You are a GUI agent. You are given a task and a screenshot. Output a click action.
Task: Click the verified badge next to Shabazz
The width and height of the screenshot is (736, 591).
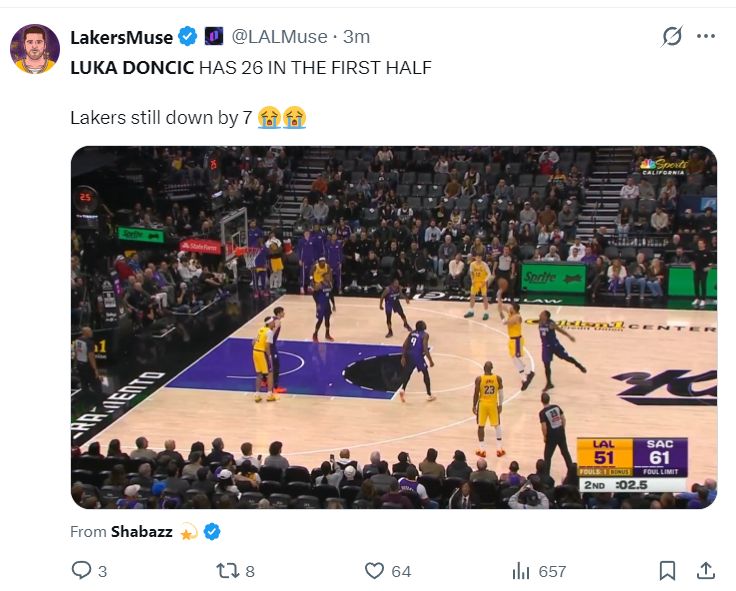212,532
